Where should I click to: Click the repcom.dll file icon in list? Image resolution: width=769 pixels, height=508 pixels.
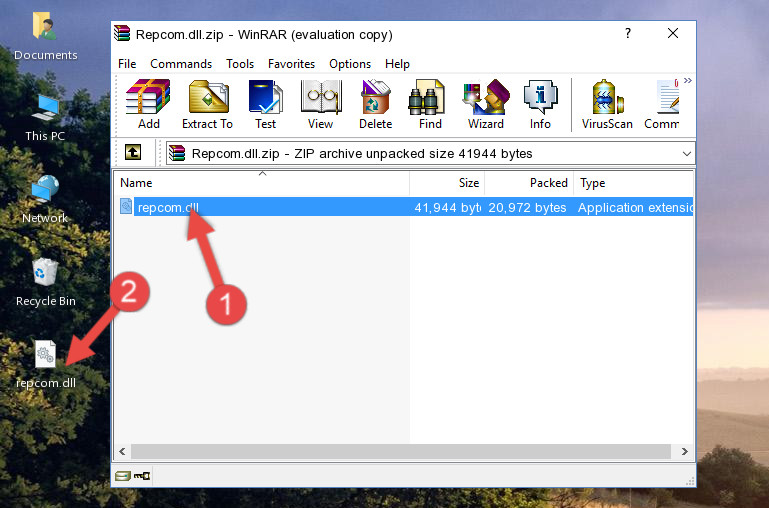tap(126, 206)
